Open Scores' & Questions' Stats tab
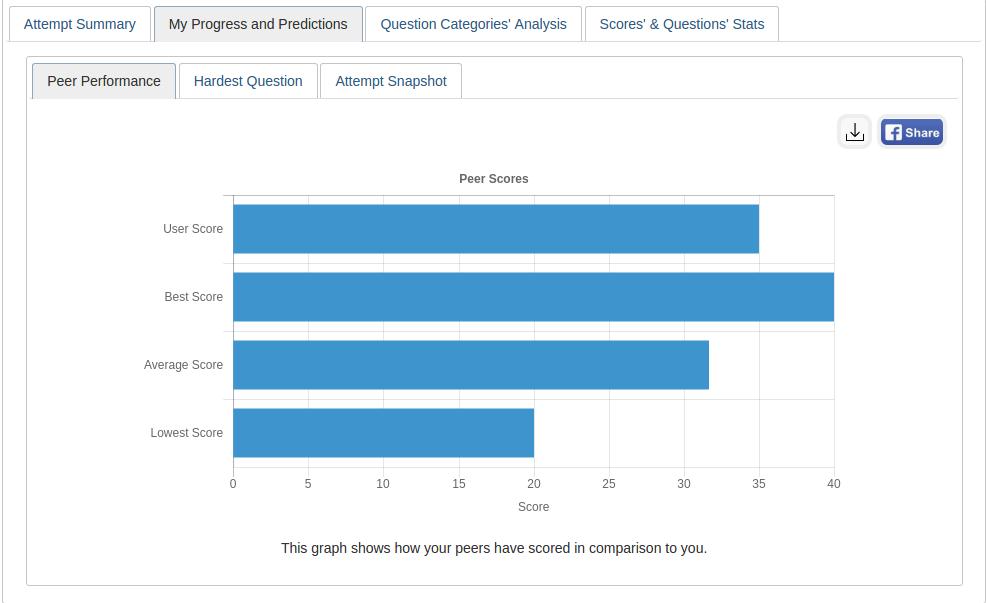The image size is (986, 603). [x=682, y=24]
